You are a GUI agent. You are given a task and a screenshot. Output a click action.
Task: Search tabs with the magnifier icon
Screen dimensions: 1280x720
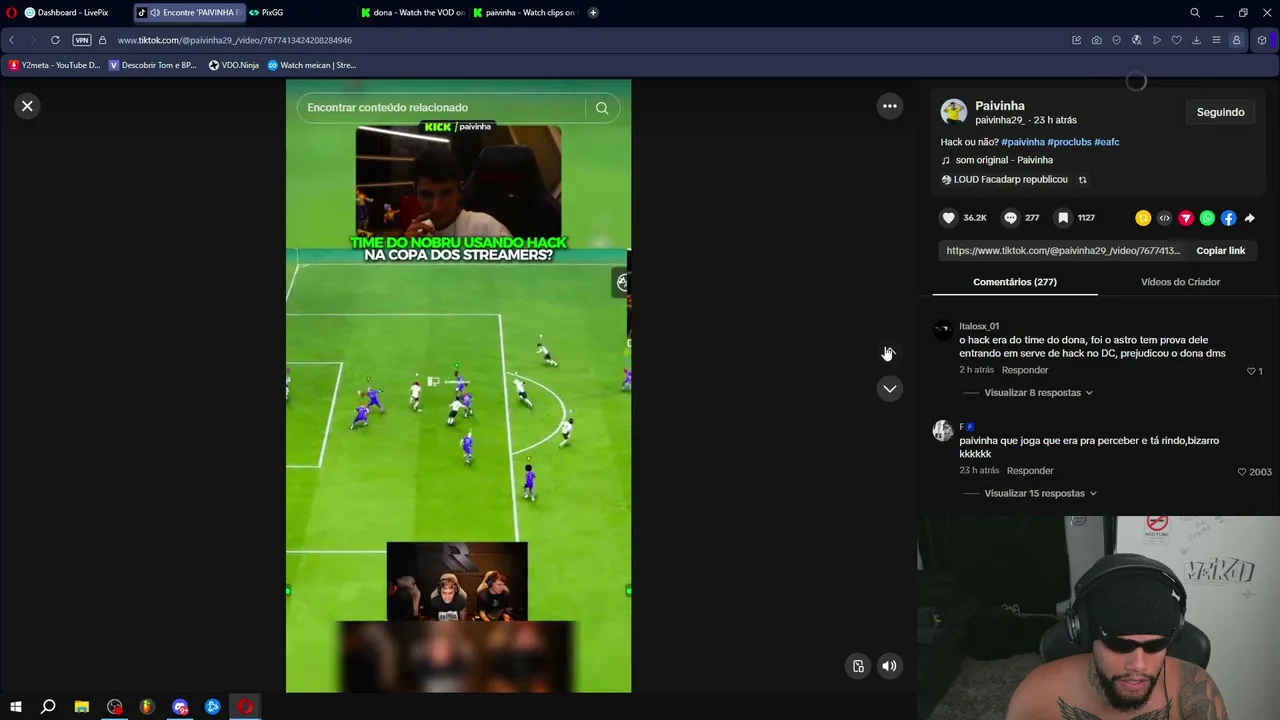point(1195,13)
